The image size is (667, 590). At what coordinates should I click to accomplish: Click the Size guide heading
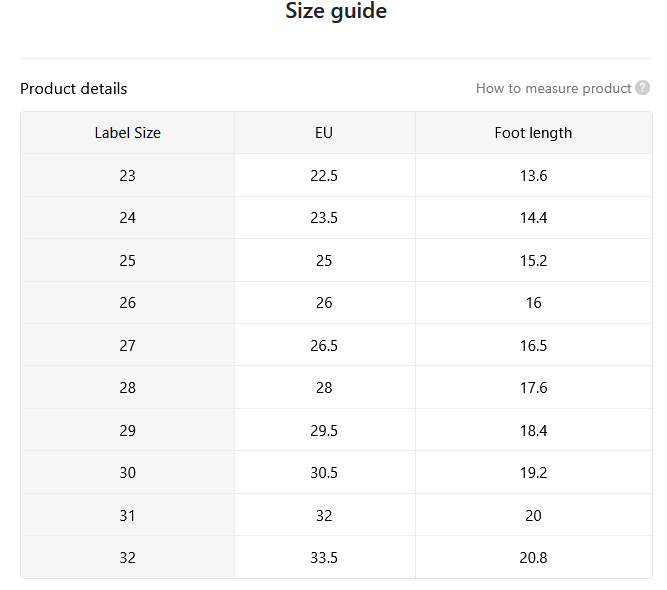tap(336, 11)
